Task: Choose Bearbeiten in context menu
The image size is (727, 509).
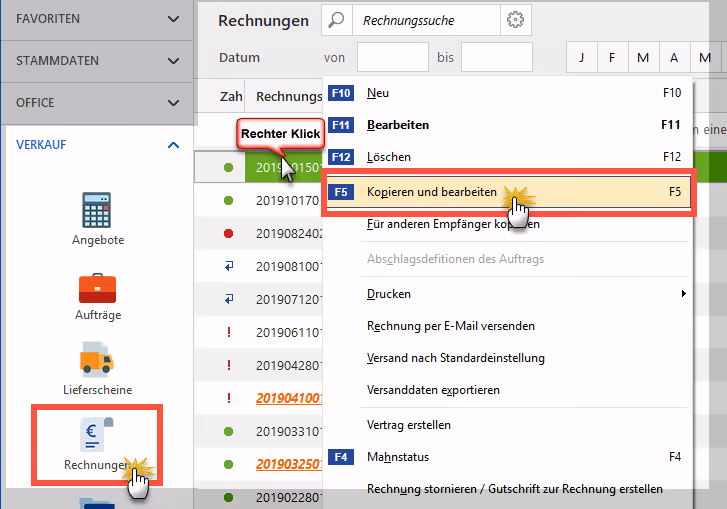Action: 508,125
